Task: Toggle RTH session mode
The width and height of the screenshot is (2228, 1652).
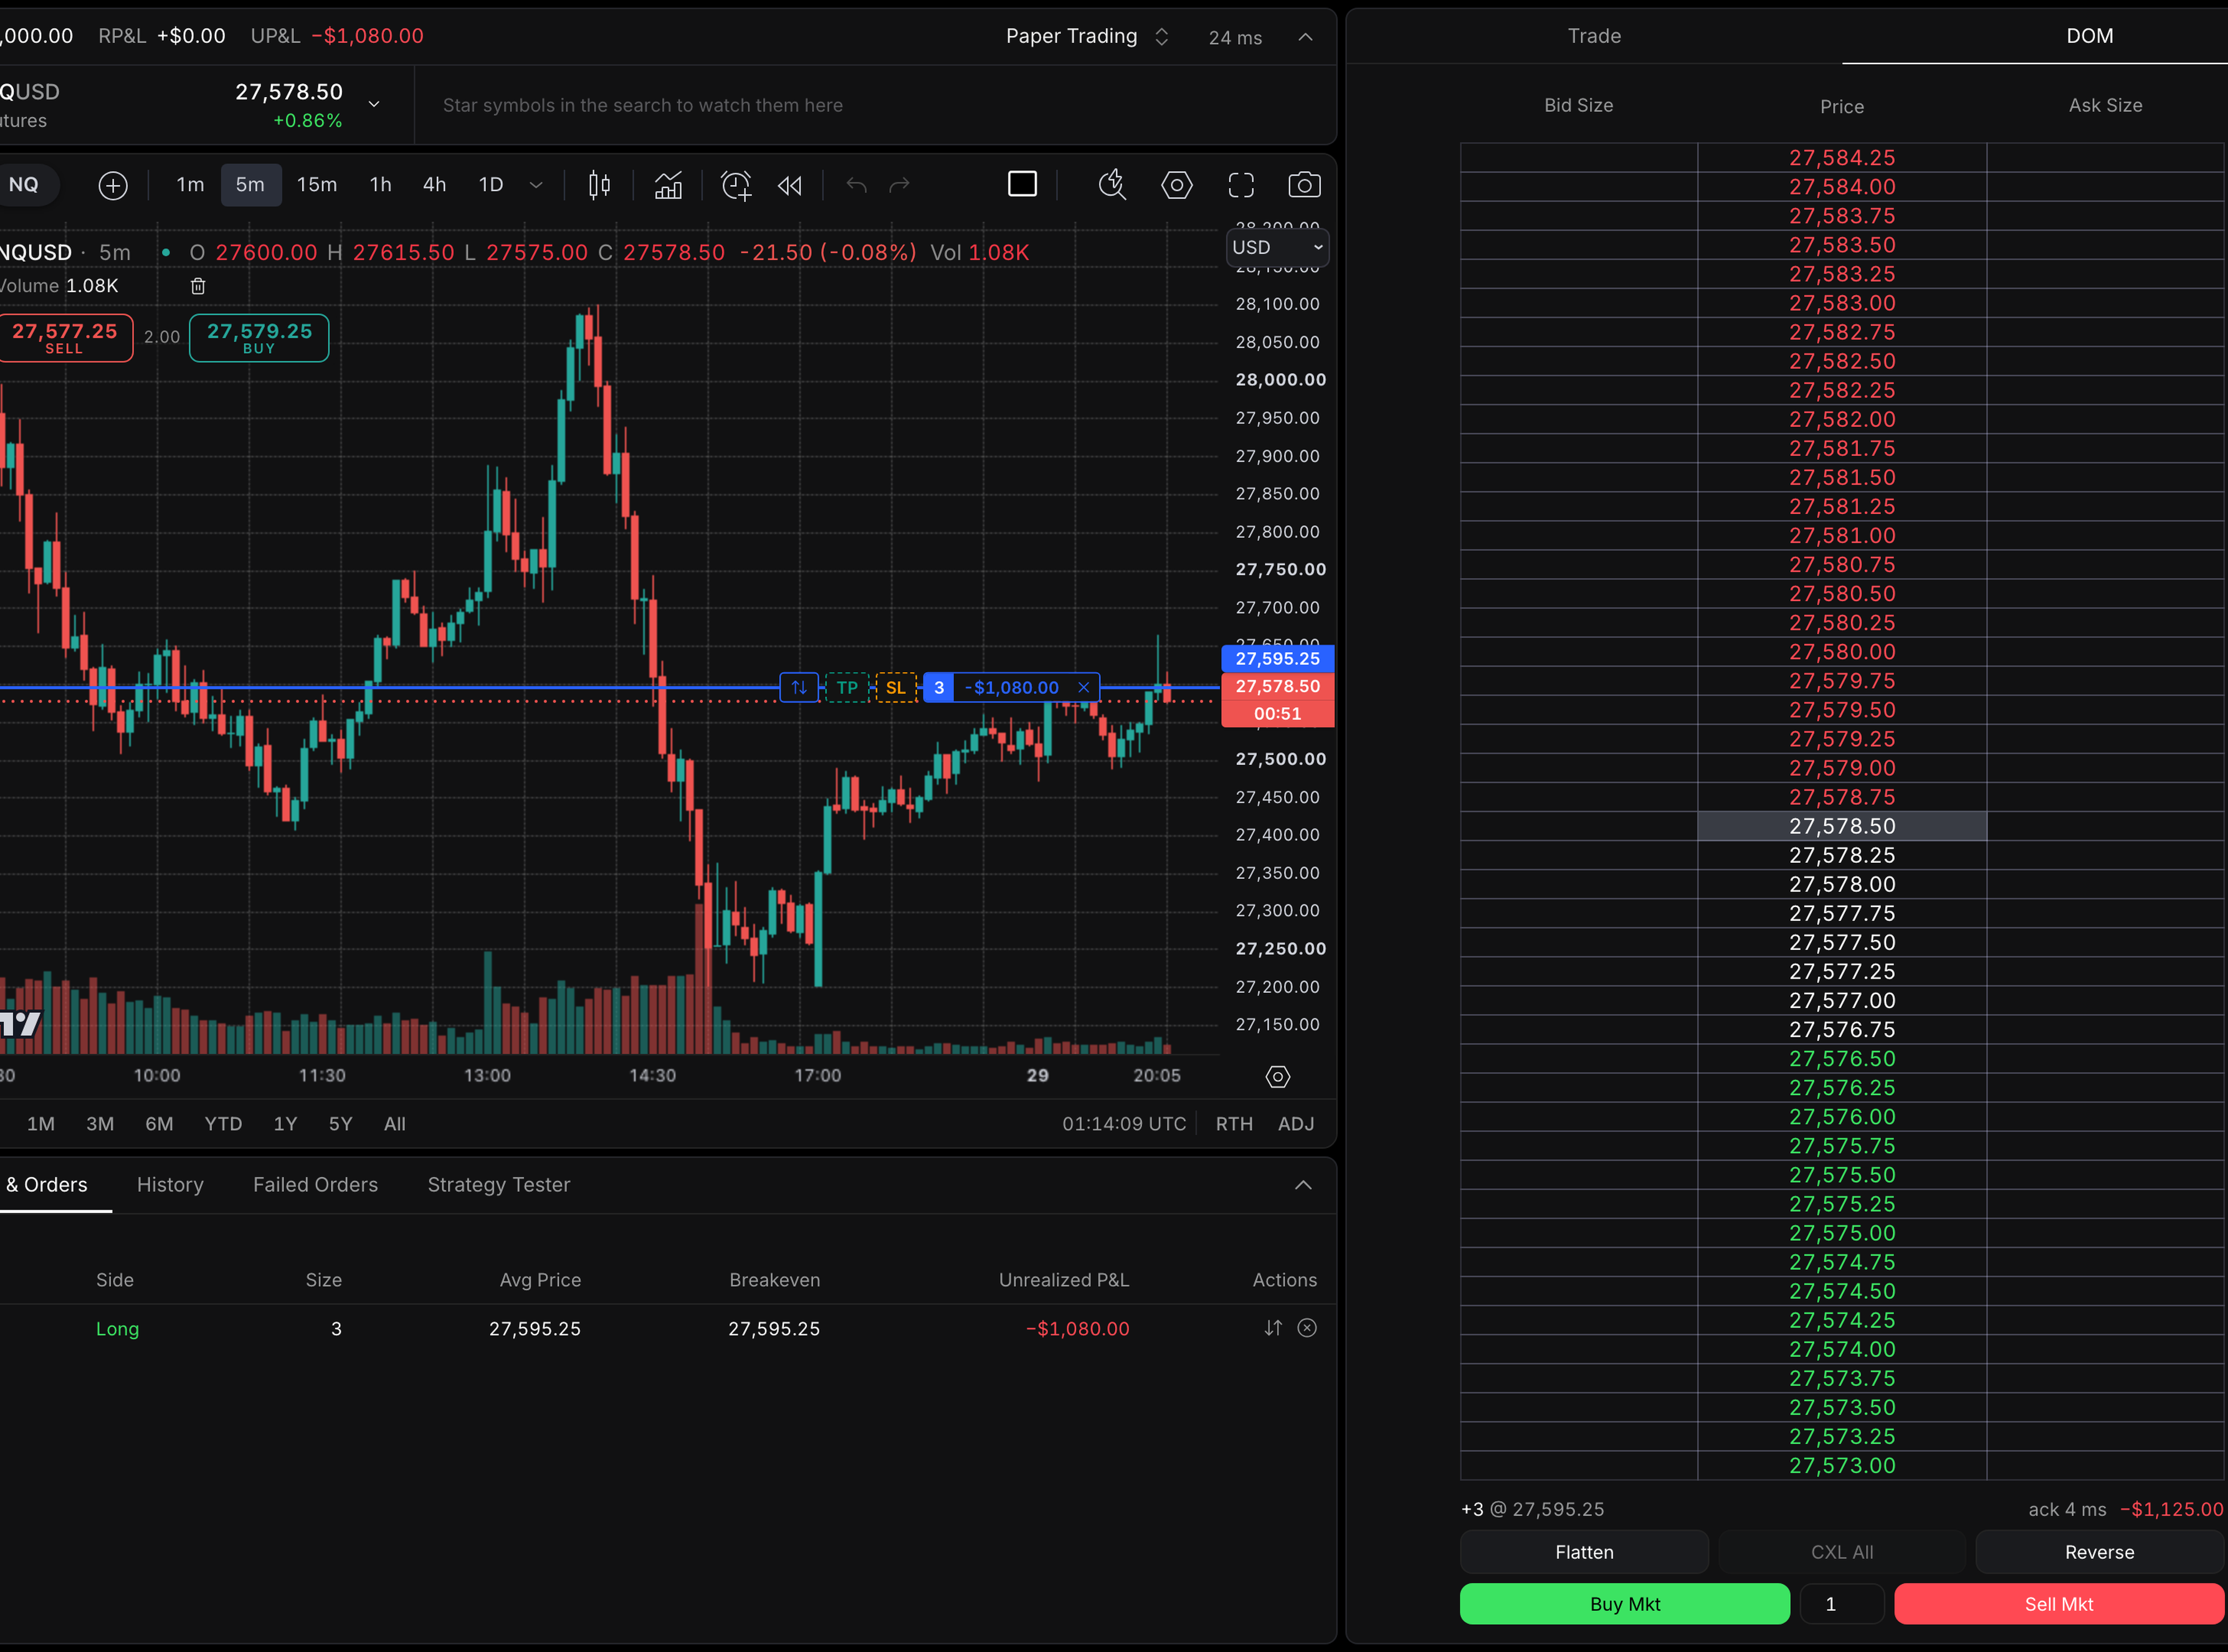Action: [1234, 1124]
